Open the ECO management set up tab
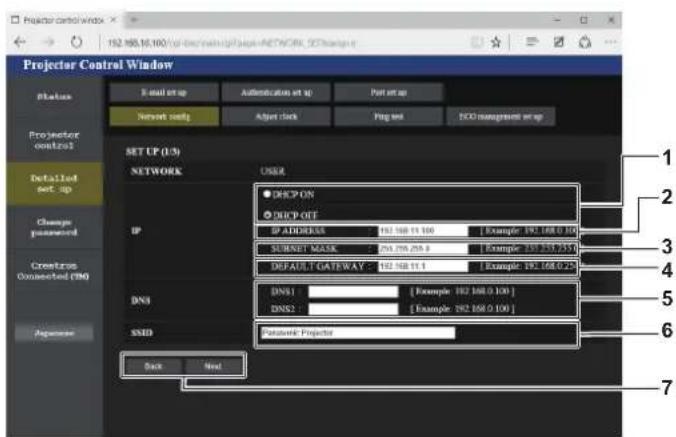Viewport: 676px width, 437px height. (x=501, y=116)
